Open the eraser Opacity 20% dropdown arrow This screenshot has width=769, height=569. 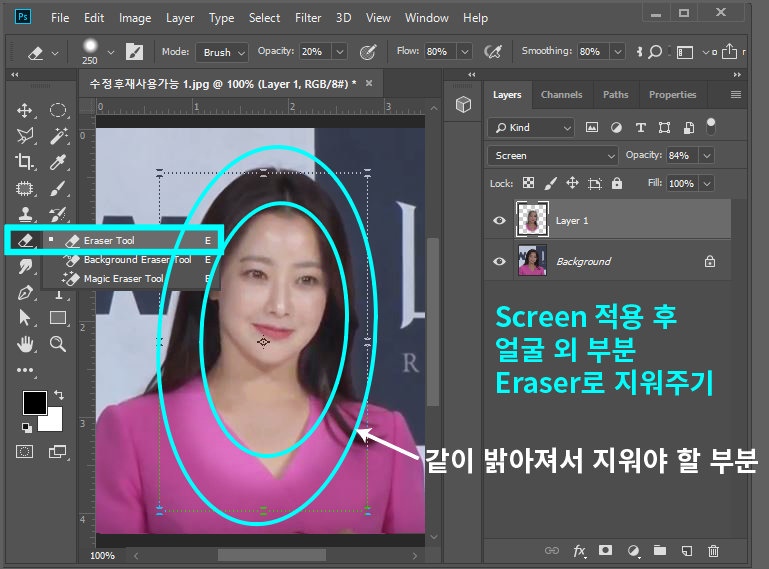339,52
